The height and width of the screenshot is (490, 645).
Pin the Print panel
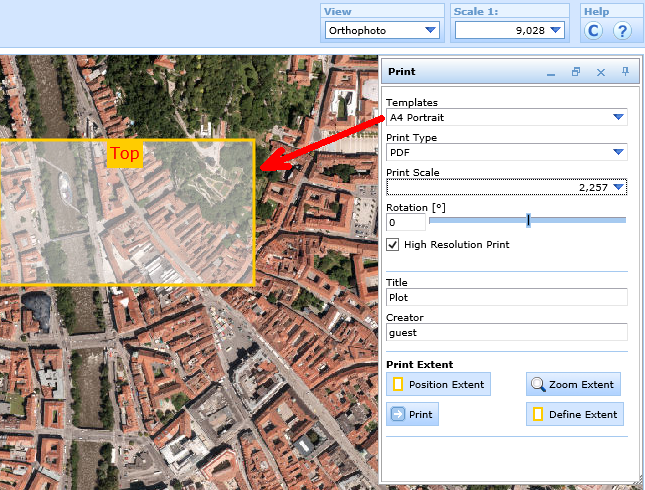coord(625,72)
